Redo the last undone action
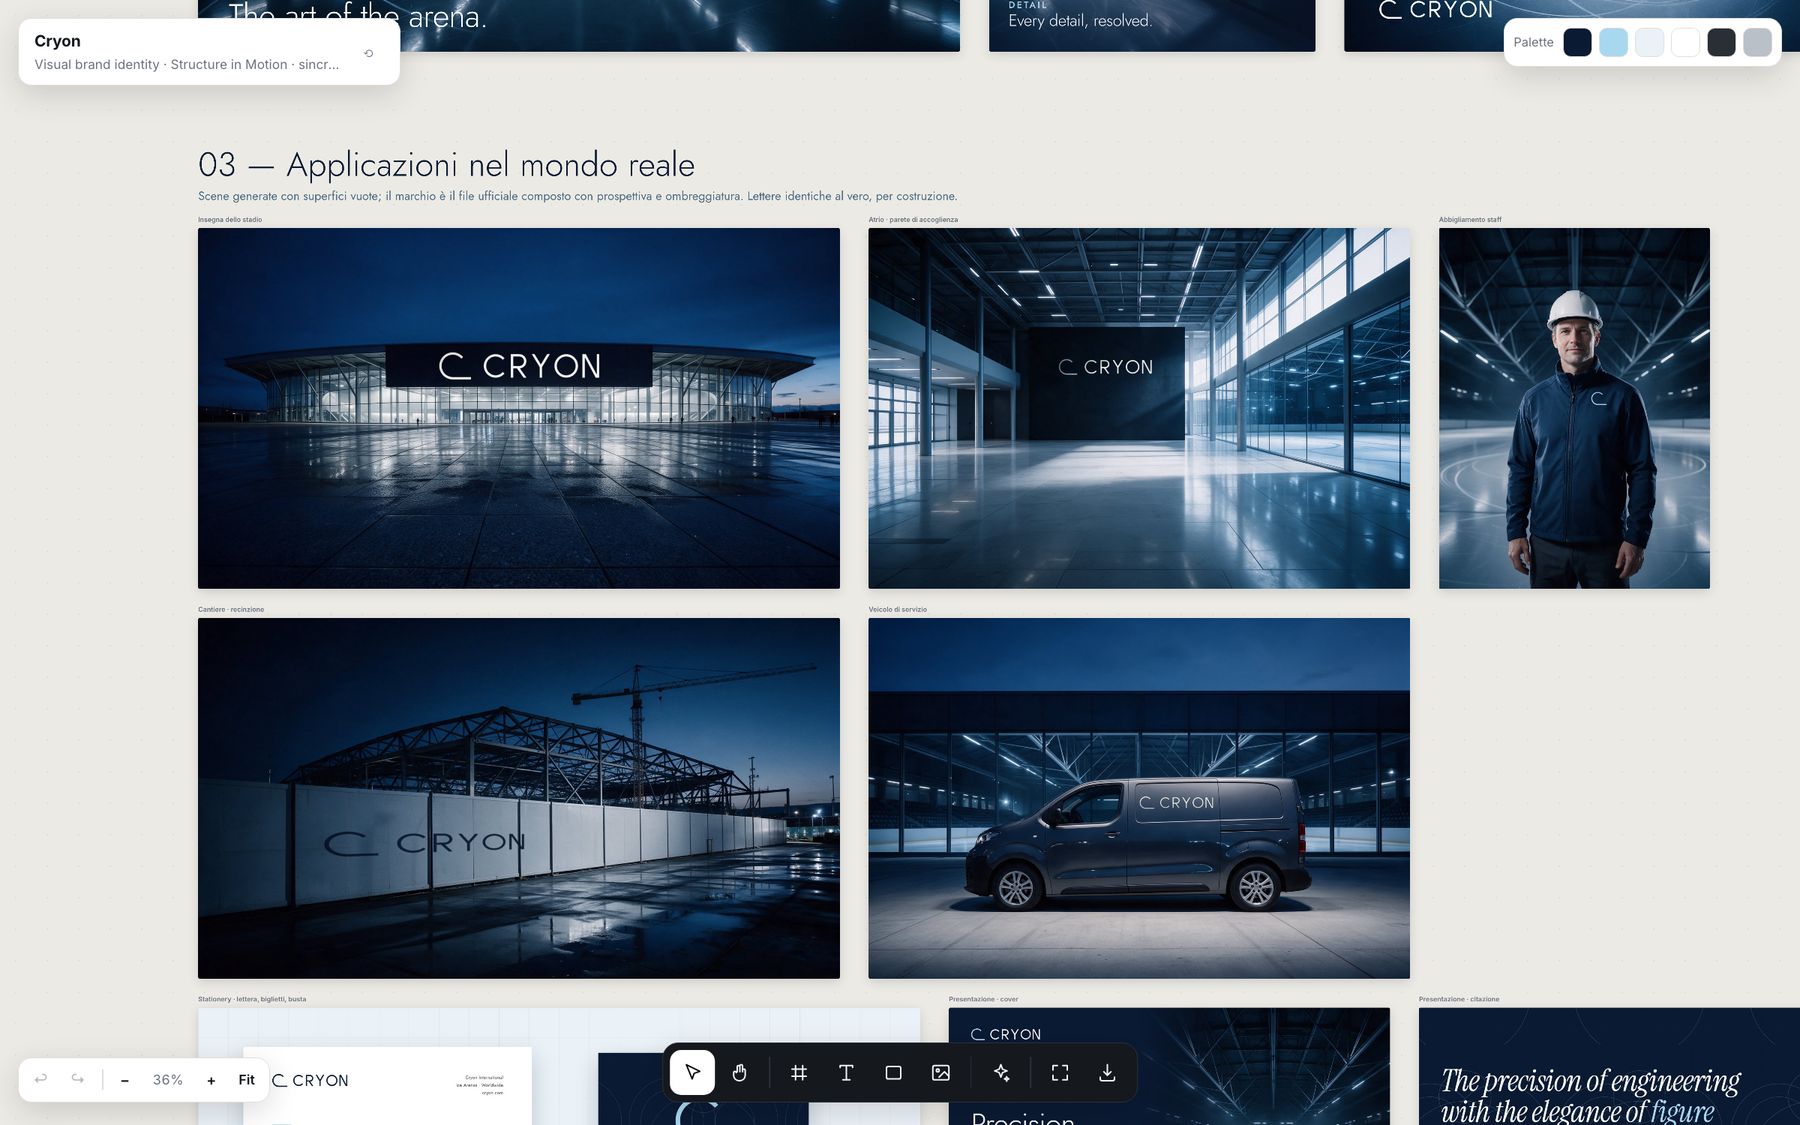This screenshot has width=1800, height=1125. tap(77, 1079)
